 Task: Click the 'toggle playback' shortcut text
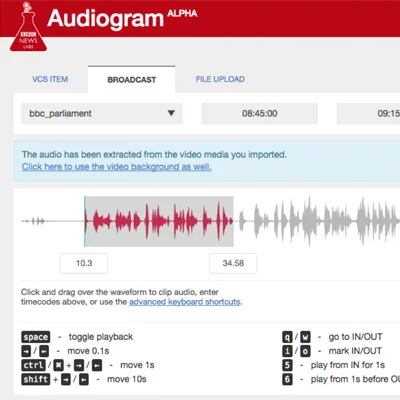tap(101, 337)
